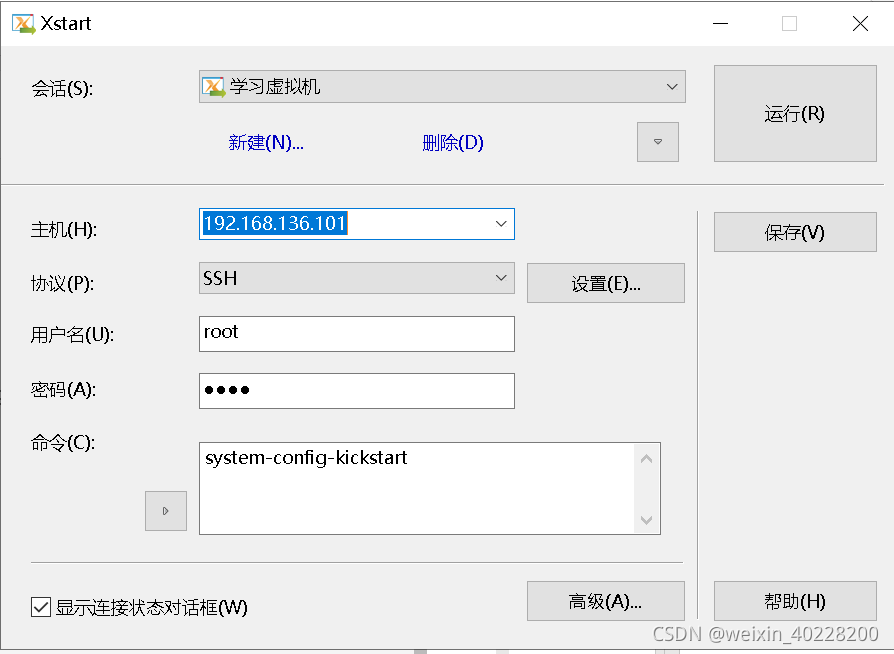Image resolution: width=894 pixels, height=654 pixels.
Task: Click the 运行(R) button
Action: tap(795, 113)
